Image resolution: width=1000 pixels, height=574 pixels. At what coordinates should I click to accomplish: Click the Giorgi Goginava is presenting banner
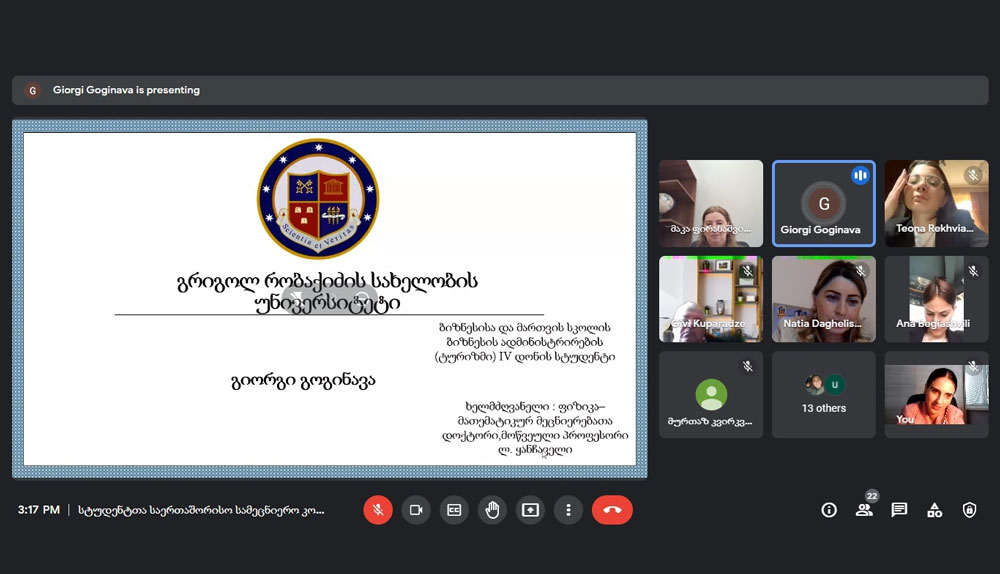126,90
